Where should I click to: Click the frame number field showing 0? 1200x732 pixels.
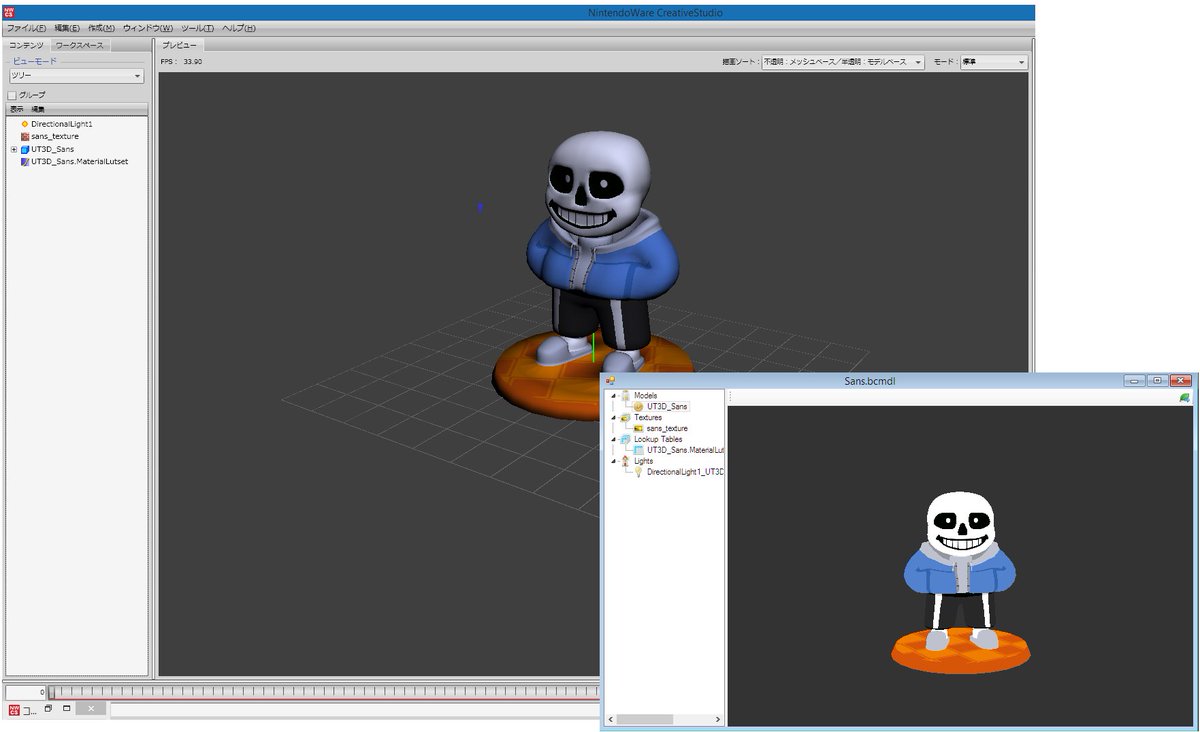tap(26, 692)
